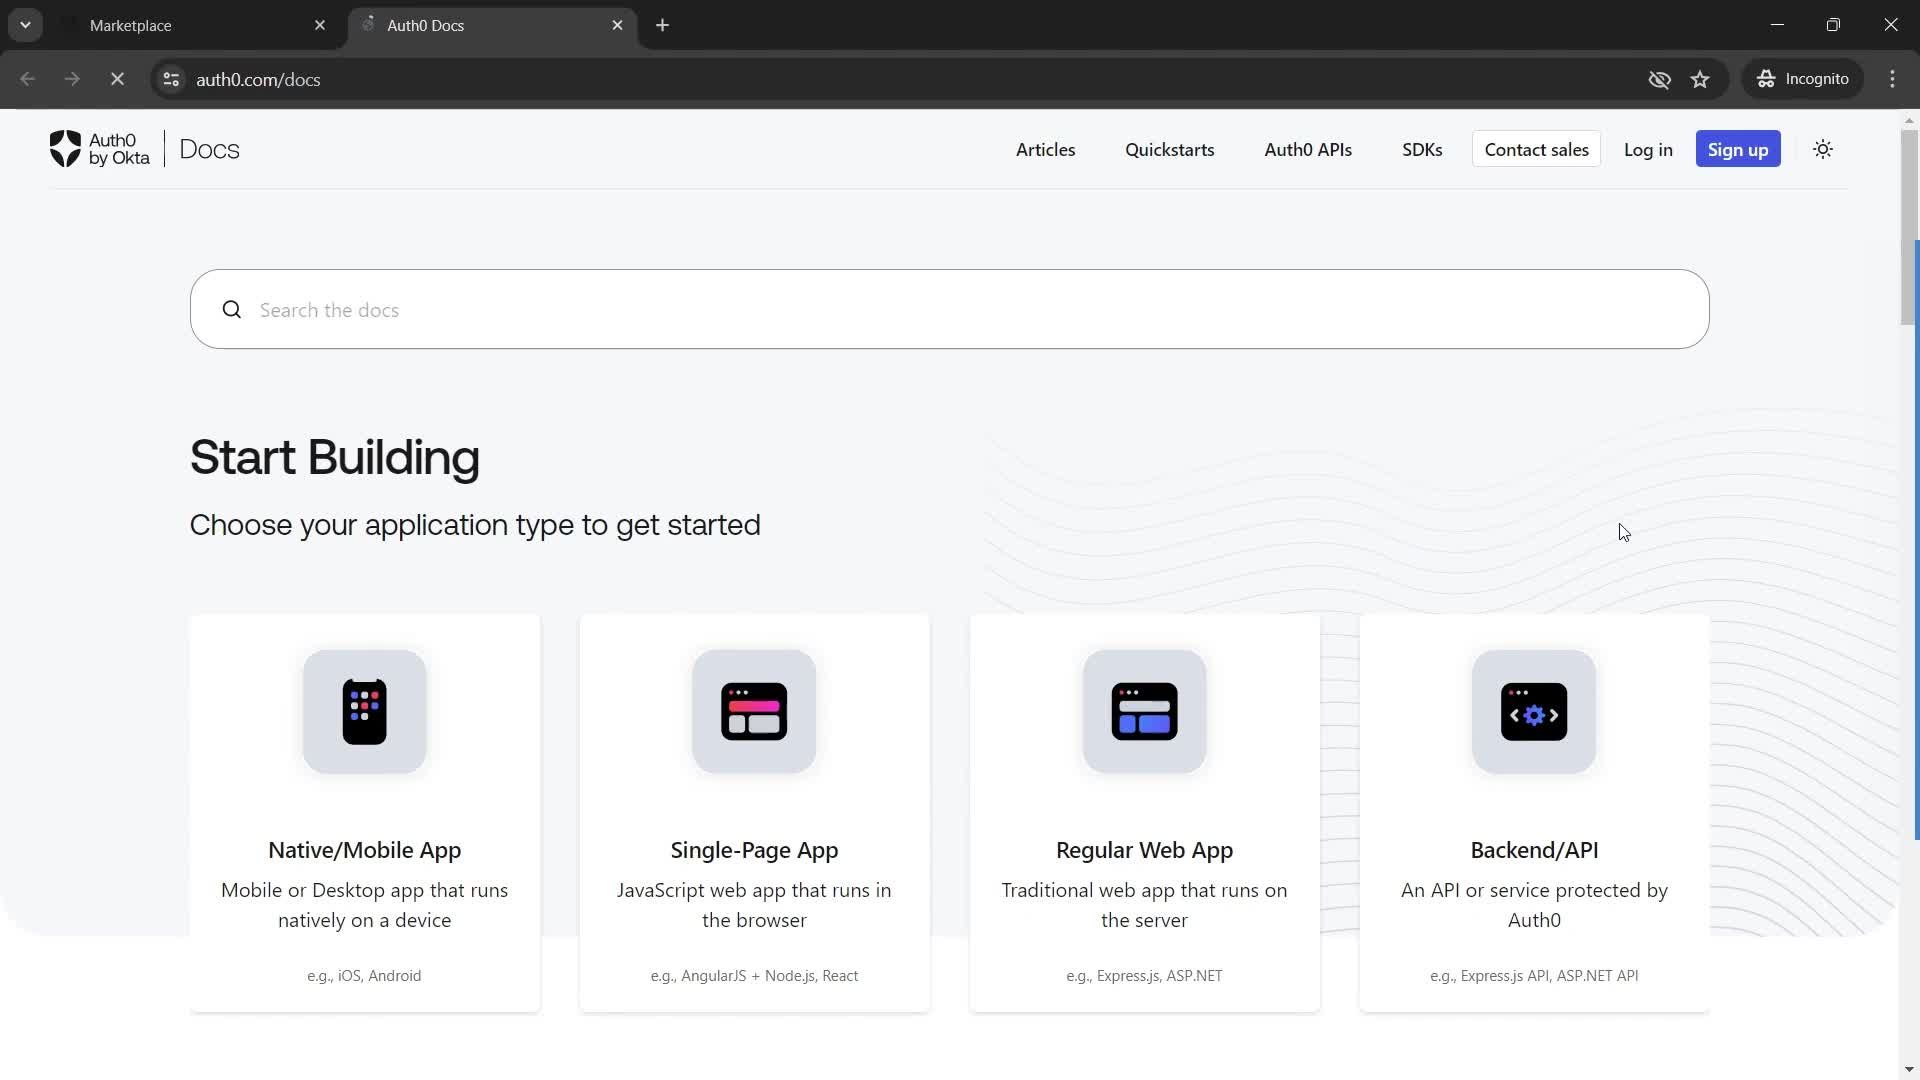Viewport: 1920px width, 1080px height.
Task: Click the Sign up button
Action: tap(1737, 149)
